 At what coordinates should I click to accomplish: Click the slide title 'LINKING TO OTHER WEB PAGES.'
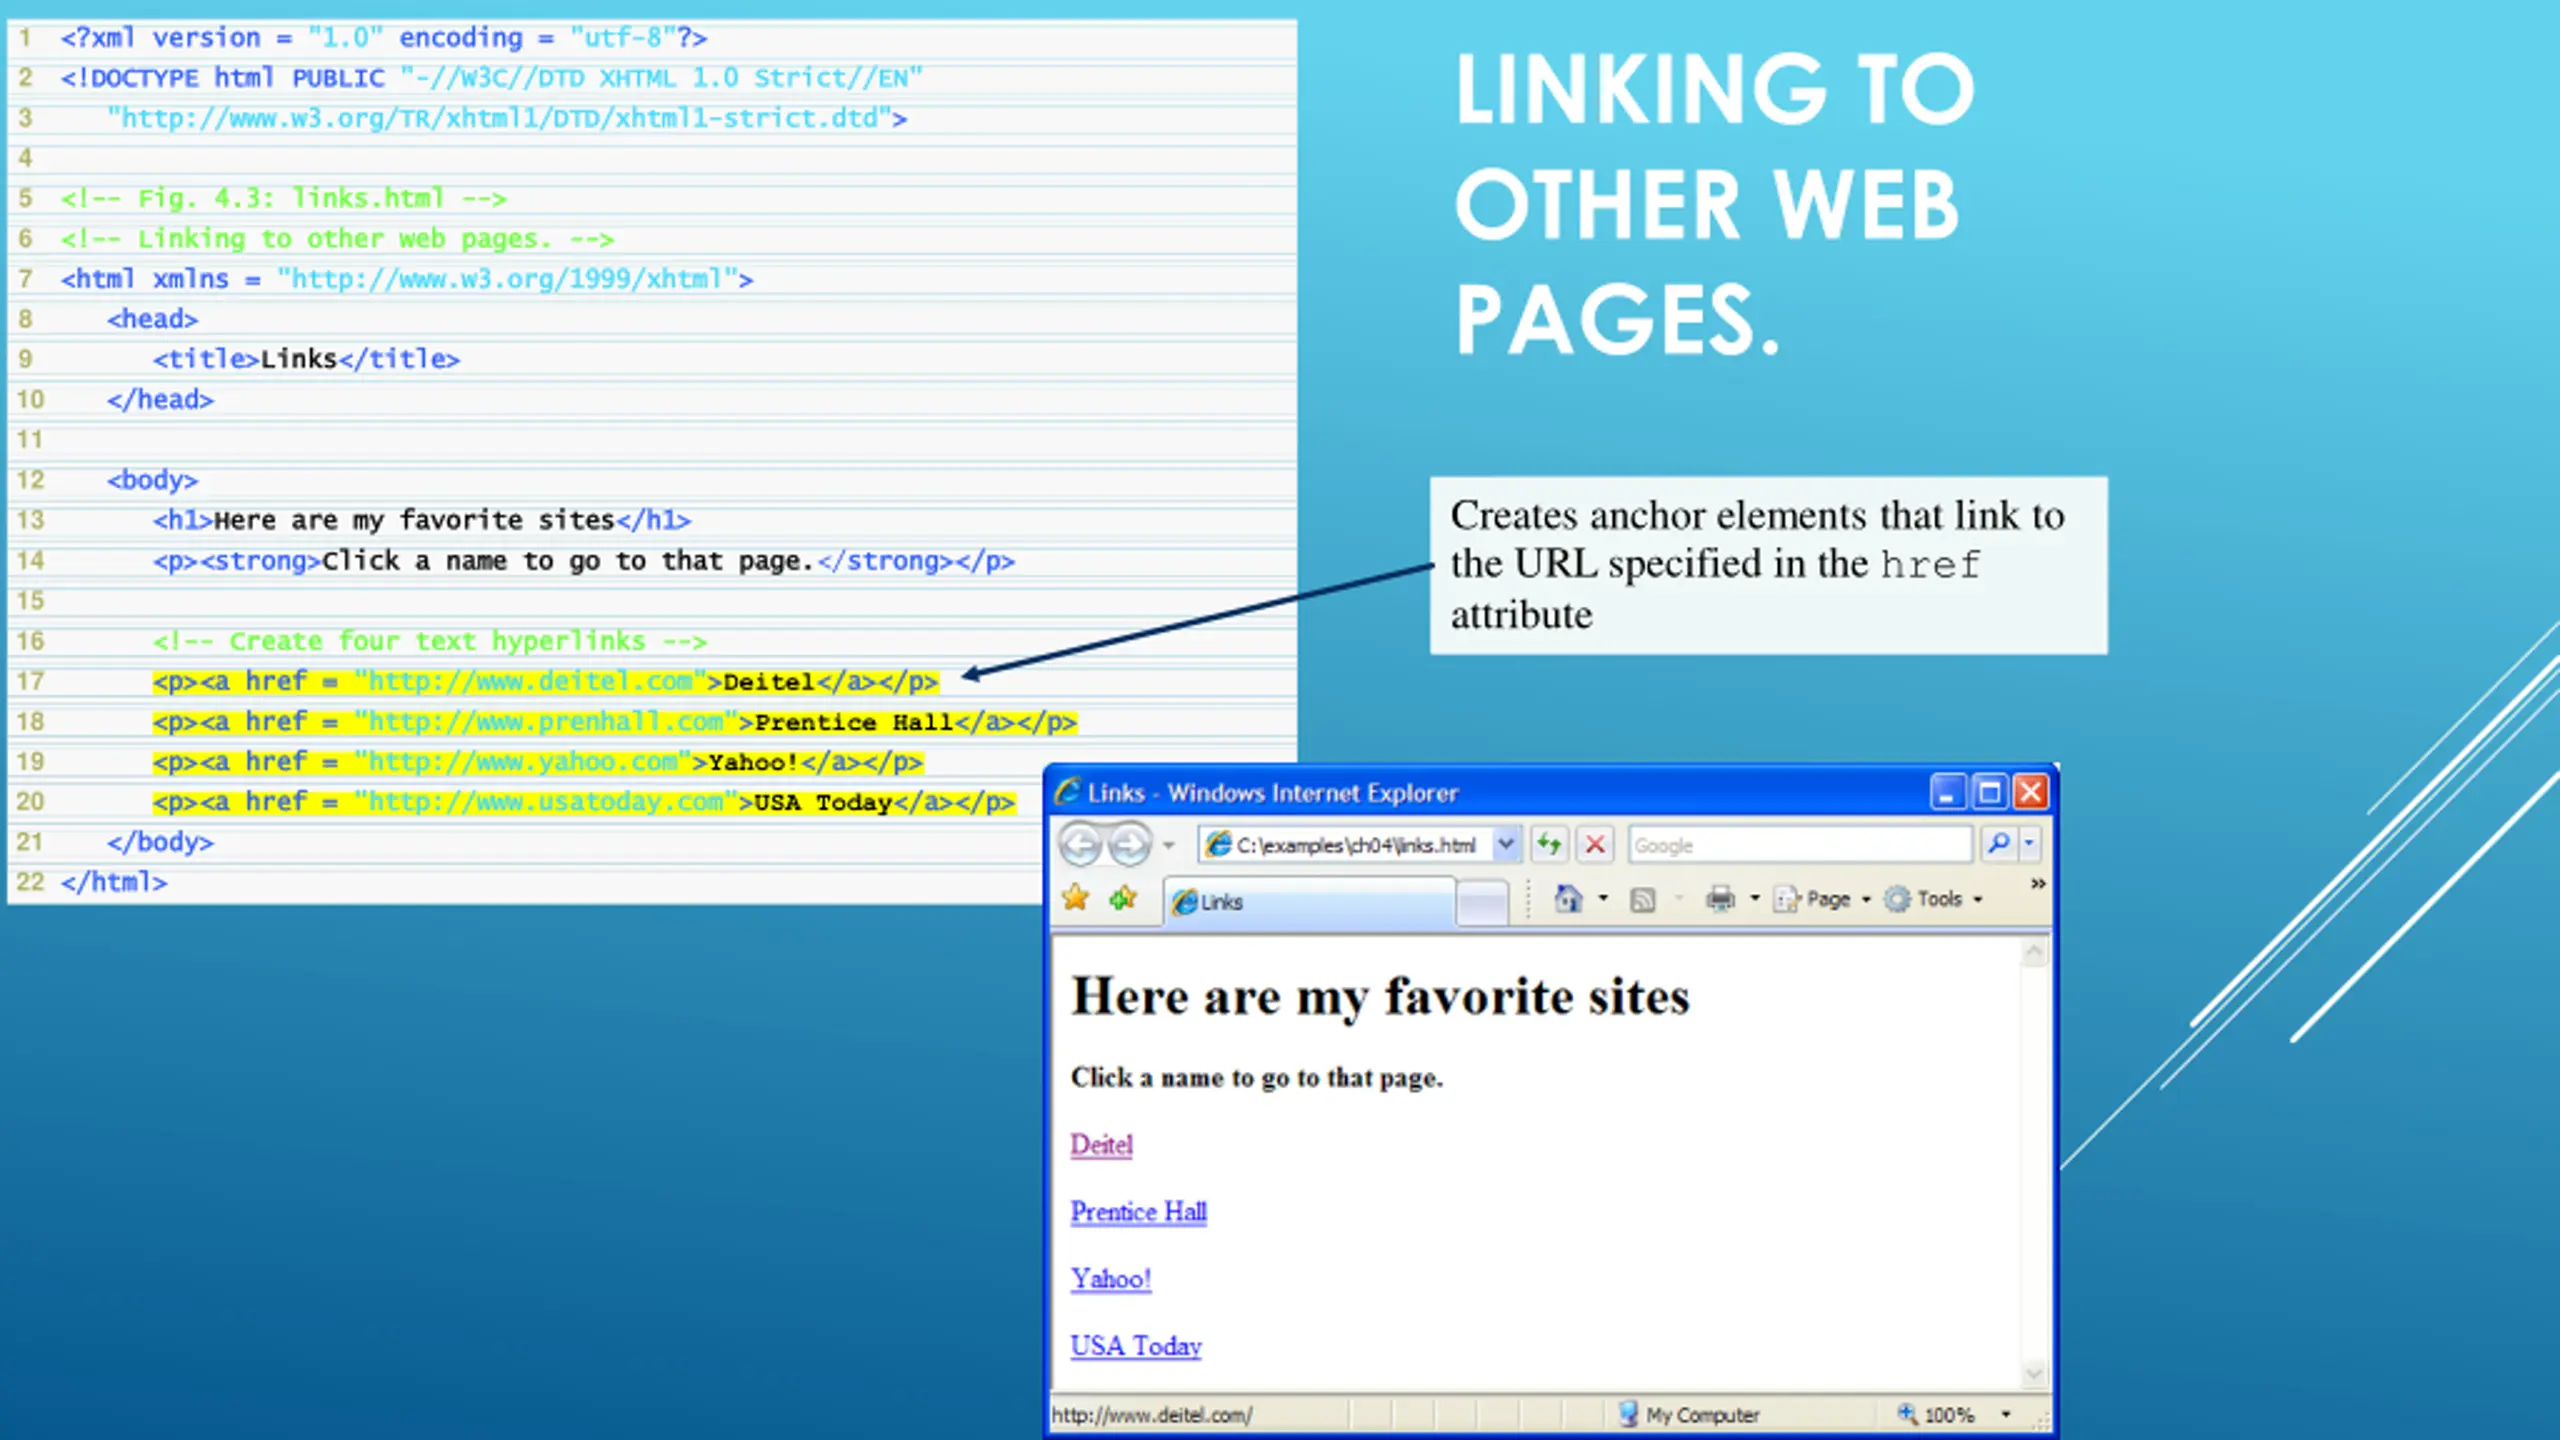click(1715, 204)
